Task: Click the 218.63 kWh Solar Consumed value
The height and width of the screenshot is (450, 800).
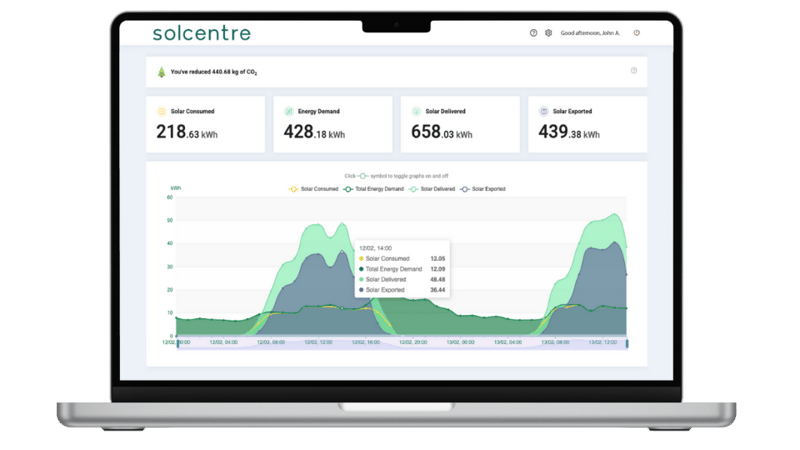Action: (x=187, y=132)
